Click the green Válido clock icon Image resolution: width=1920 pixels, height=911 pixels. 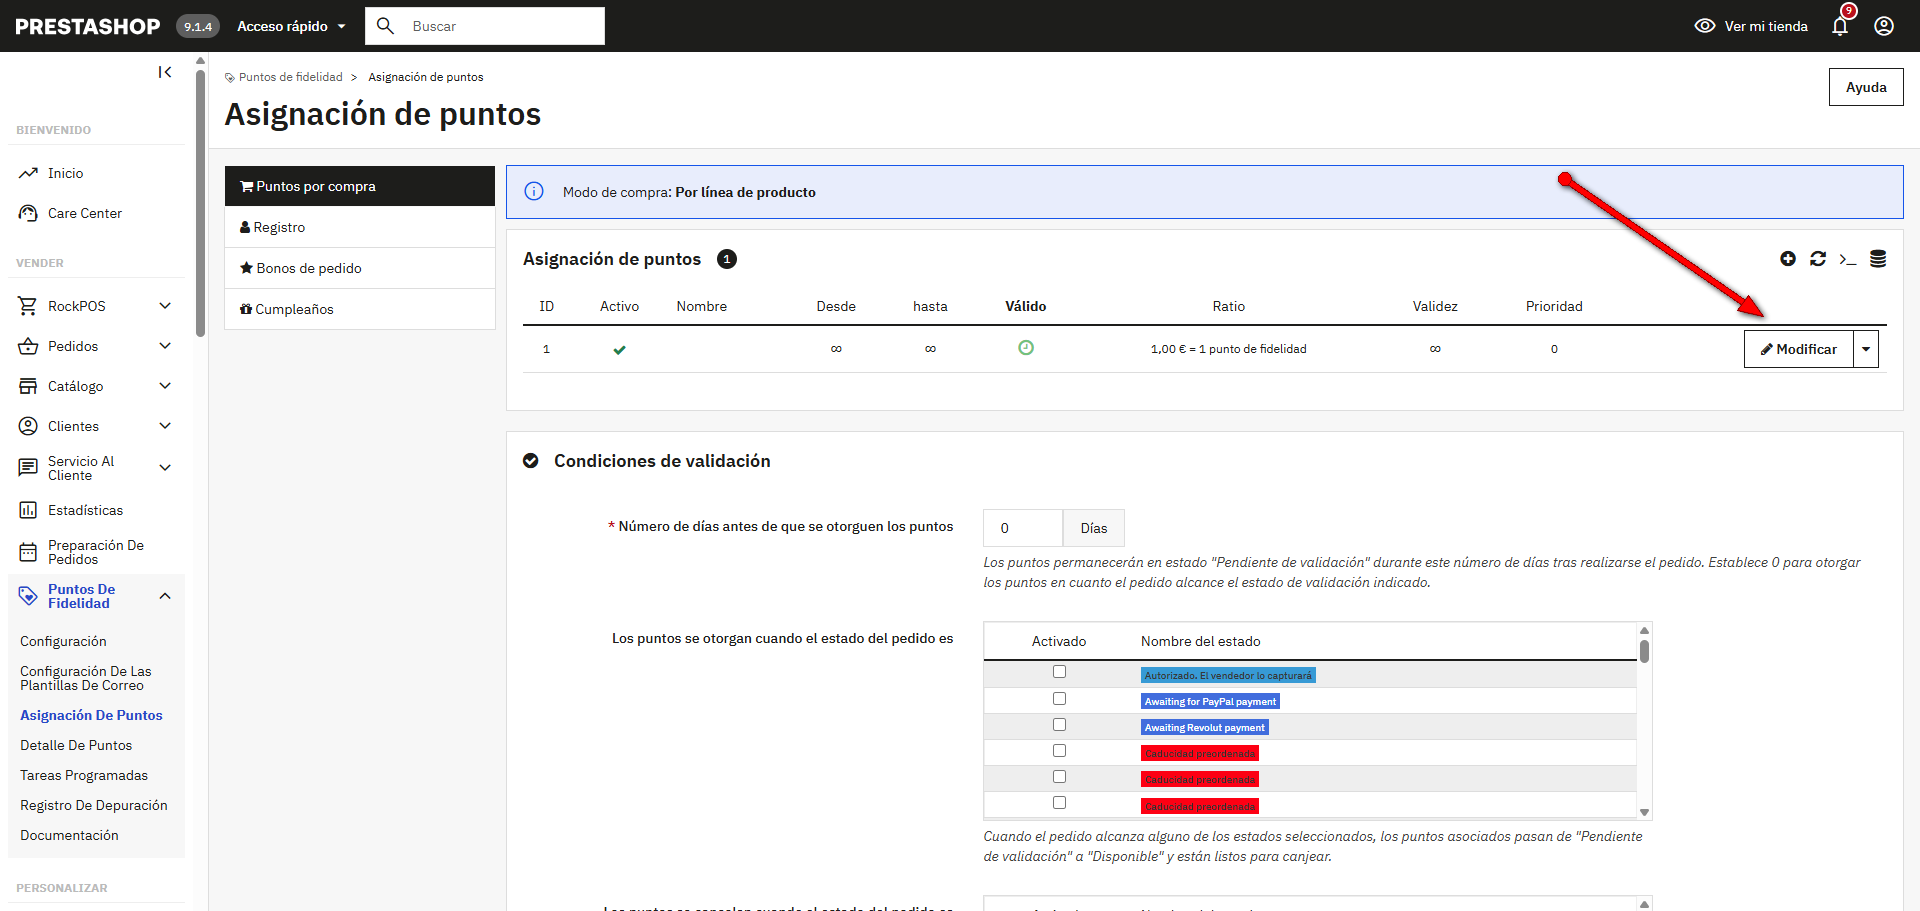pos(1026,348)
